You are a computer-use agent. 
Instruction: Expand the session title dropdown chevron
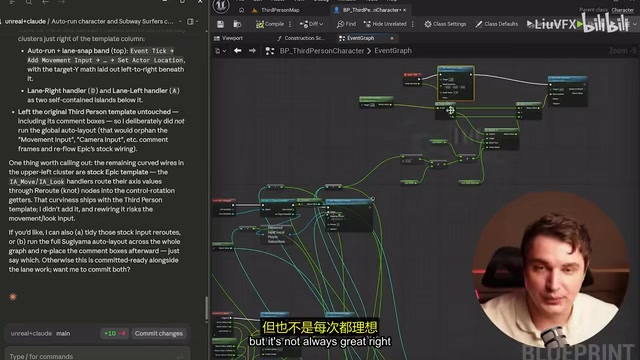point(180,21)
